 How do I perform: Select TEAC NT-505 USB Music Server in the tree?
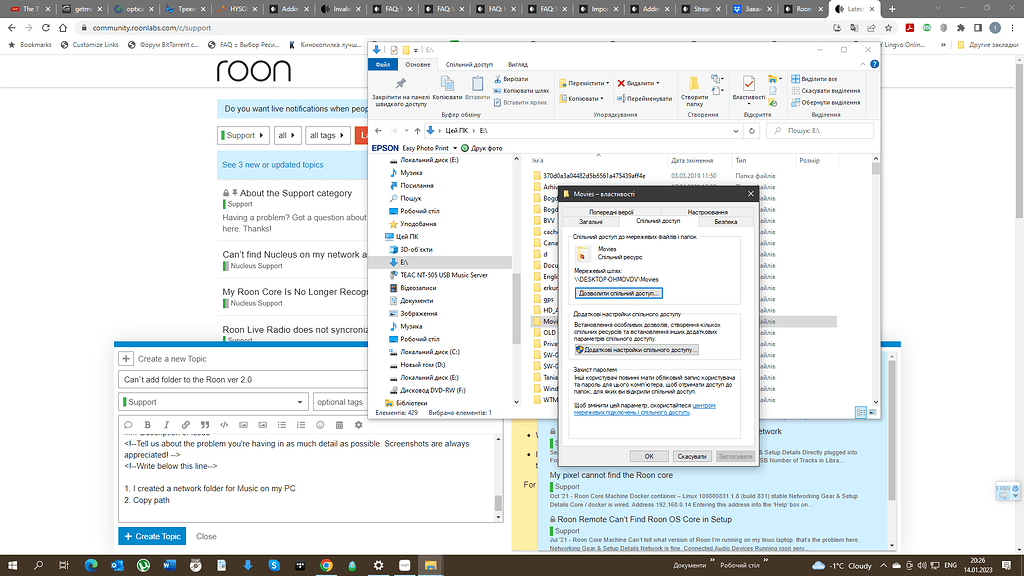[x=443, y=275]
